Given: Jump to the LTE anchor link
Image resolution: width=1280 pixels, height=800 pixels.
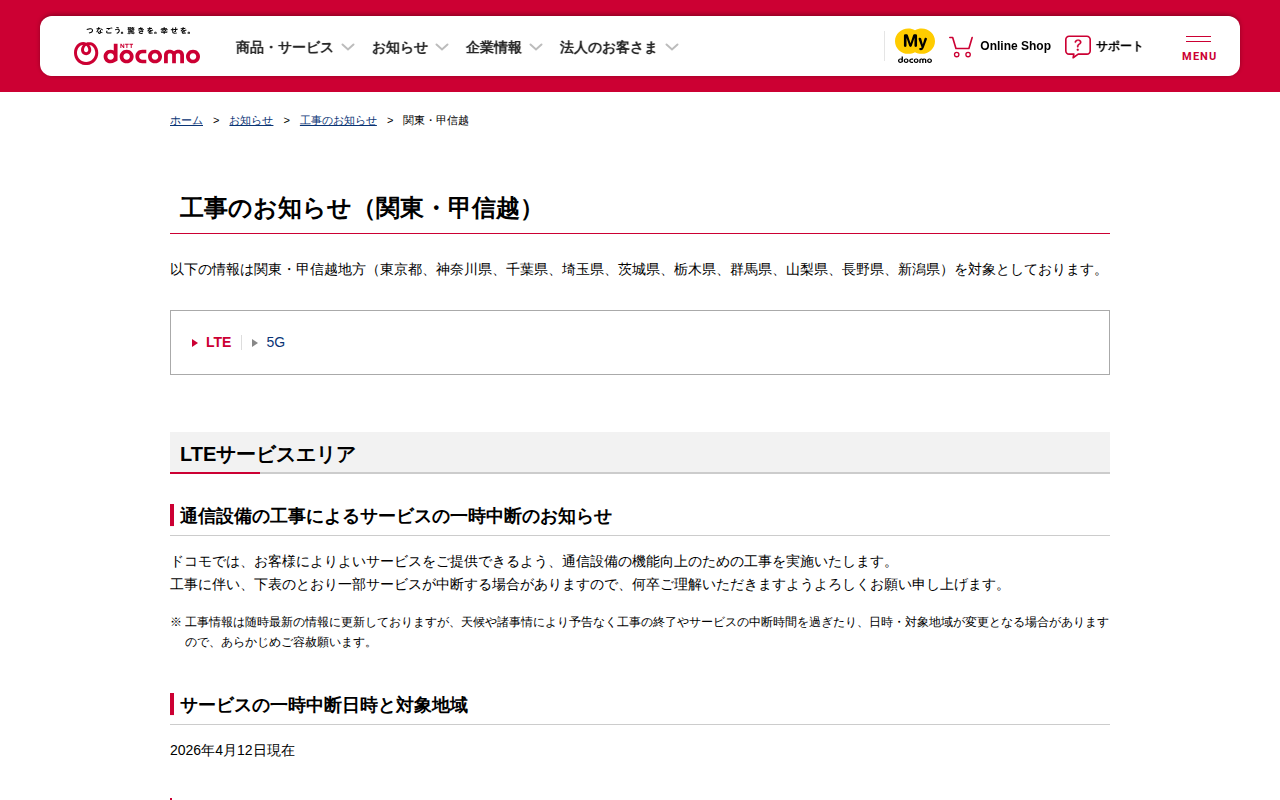Looking at the screenshot, I should click(x=218, y=342).
